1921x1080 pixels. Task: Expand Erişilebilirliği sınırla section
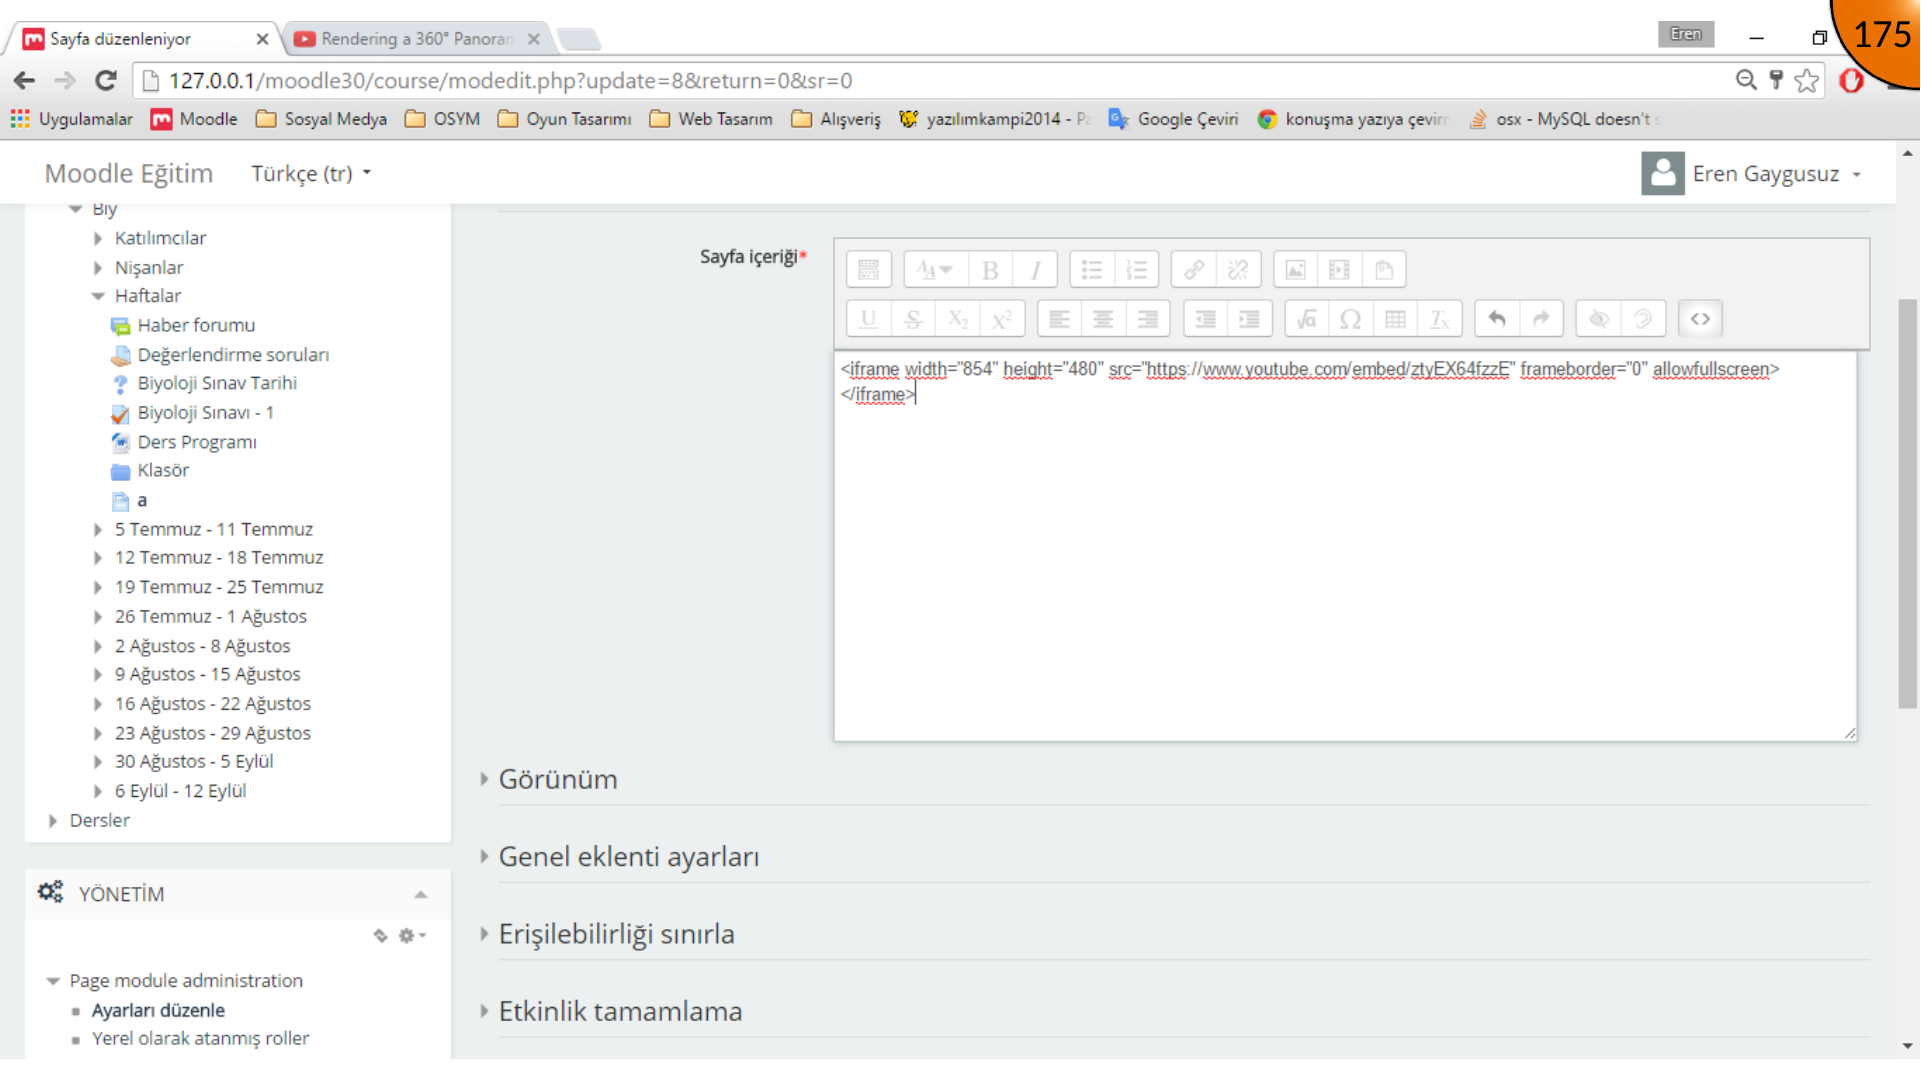click(x=616, y=934)
